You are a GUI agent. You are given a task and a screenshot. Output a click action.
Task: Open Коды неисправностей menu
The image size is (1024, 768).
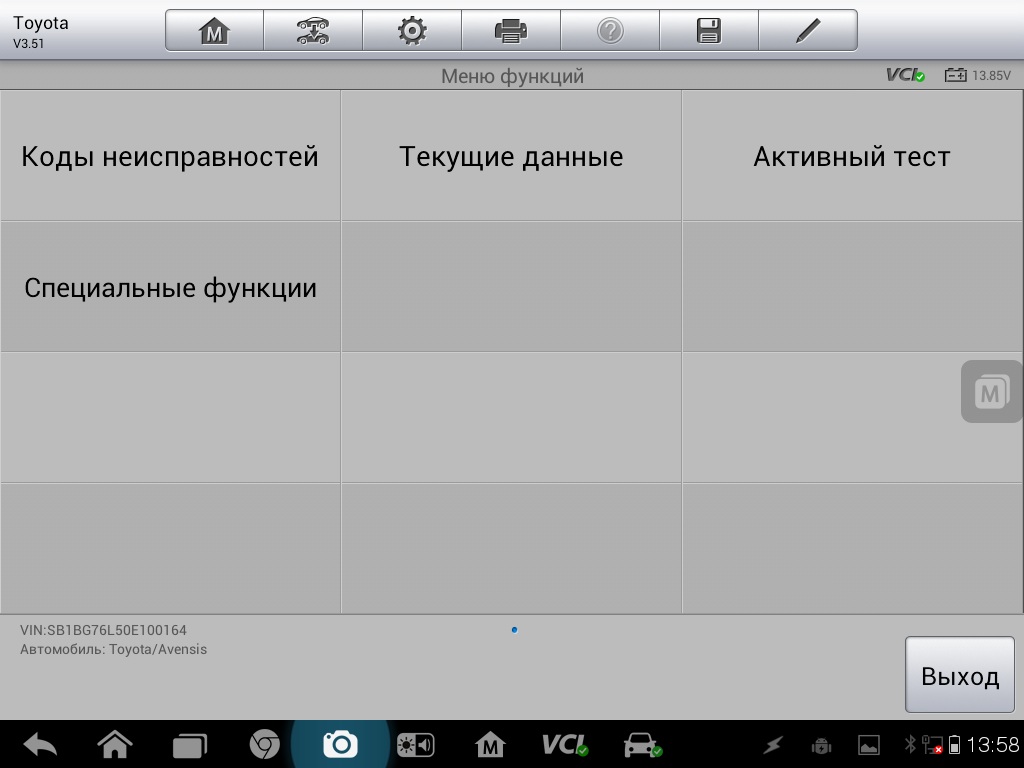pyautogui.click(x=170, y=156)
